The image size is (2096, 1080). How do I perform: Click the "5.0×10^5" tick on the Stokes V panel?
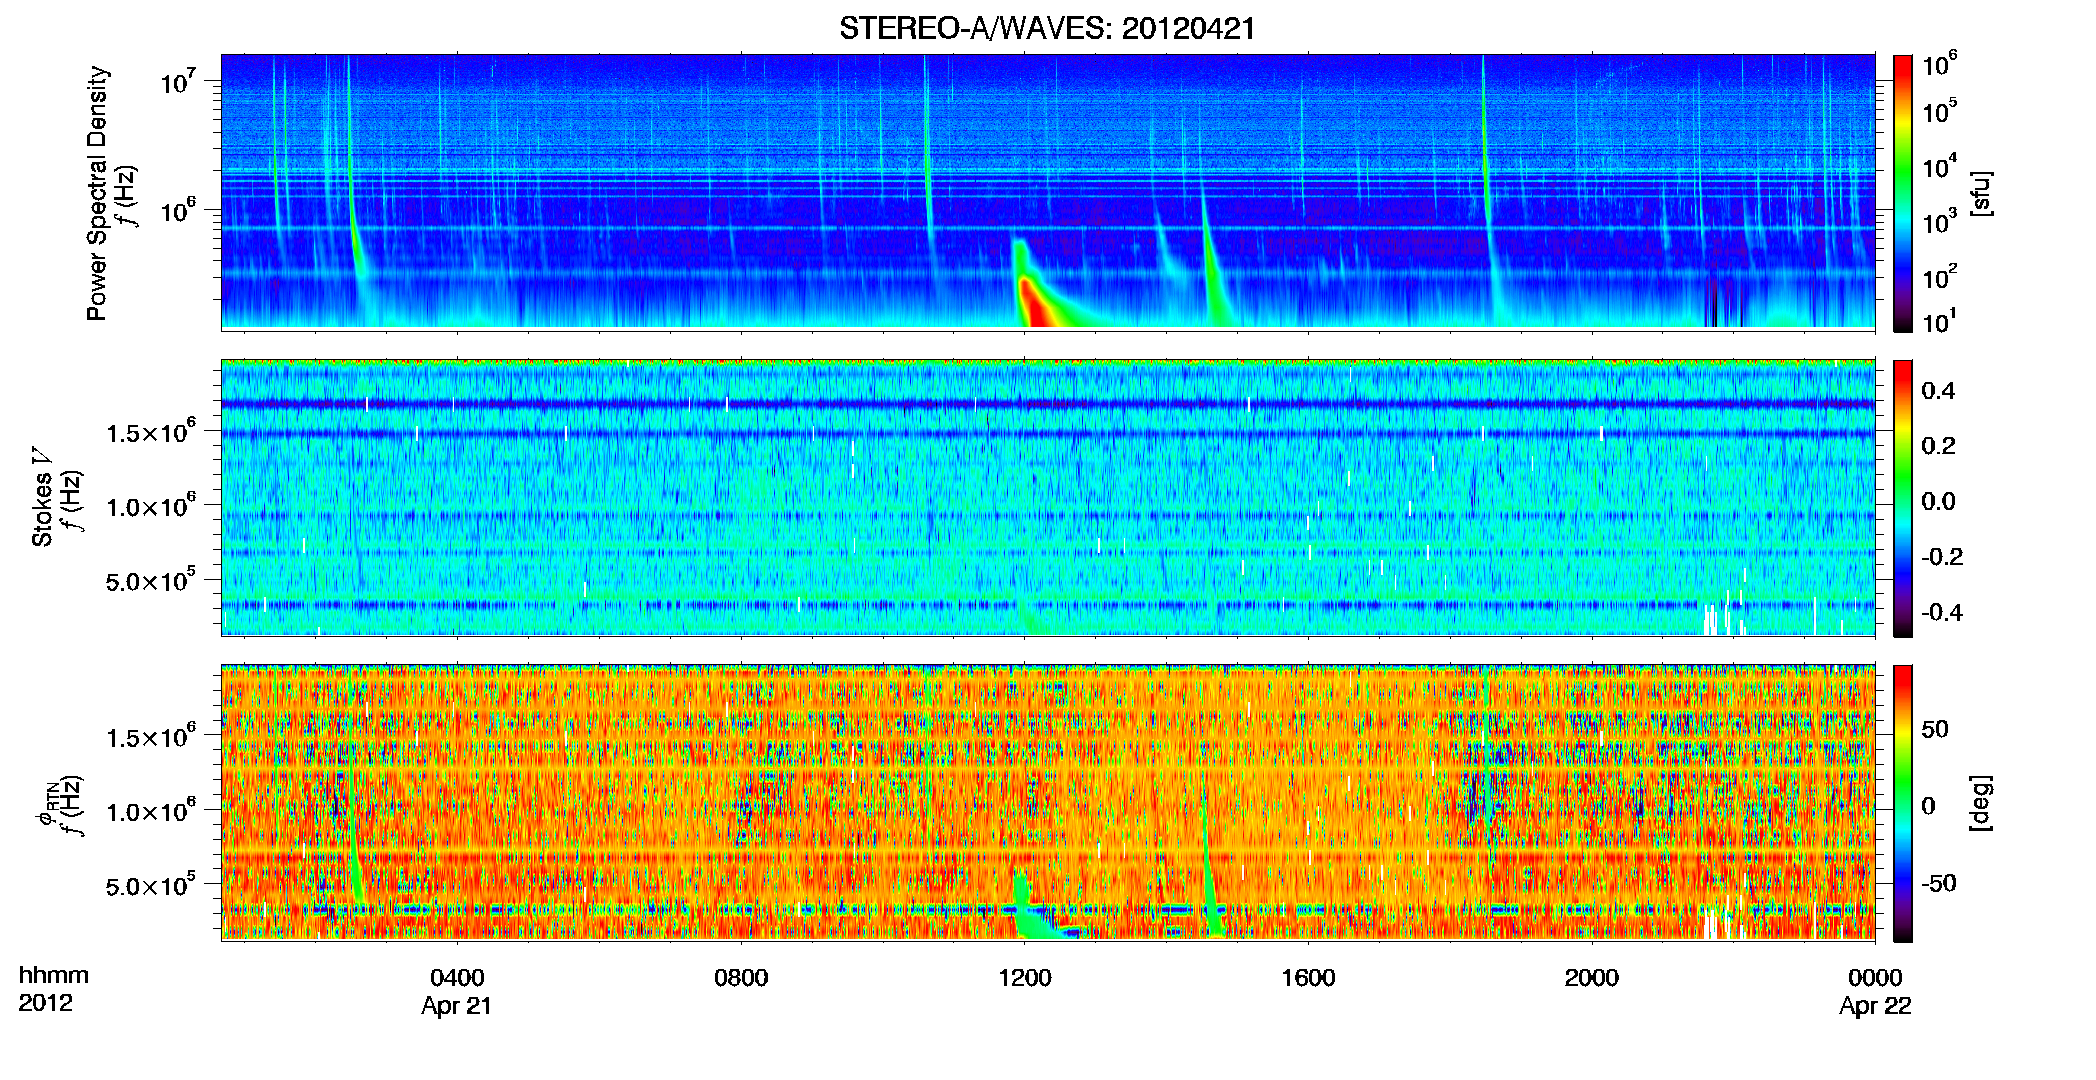click(x=151, y=579)
